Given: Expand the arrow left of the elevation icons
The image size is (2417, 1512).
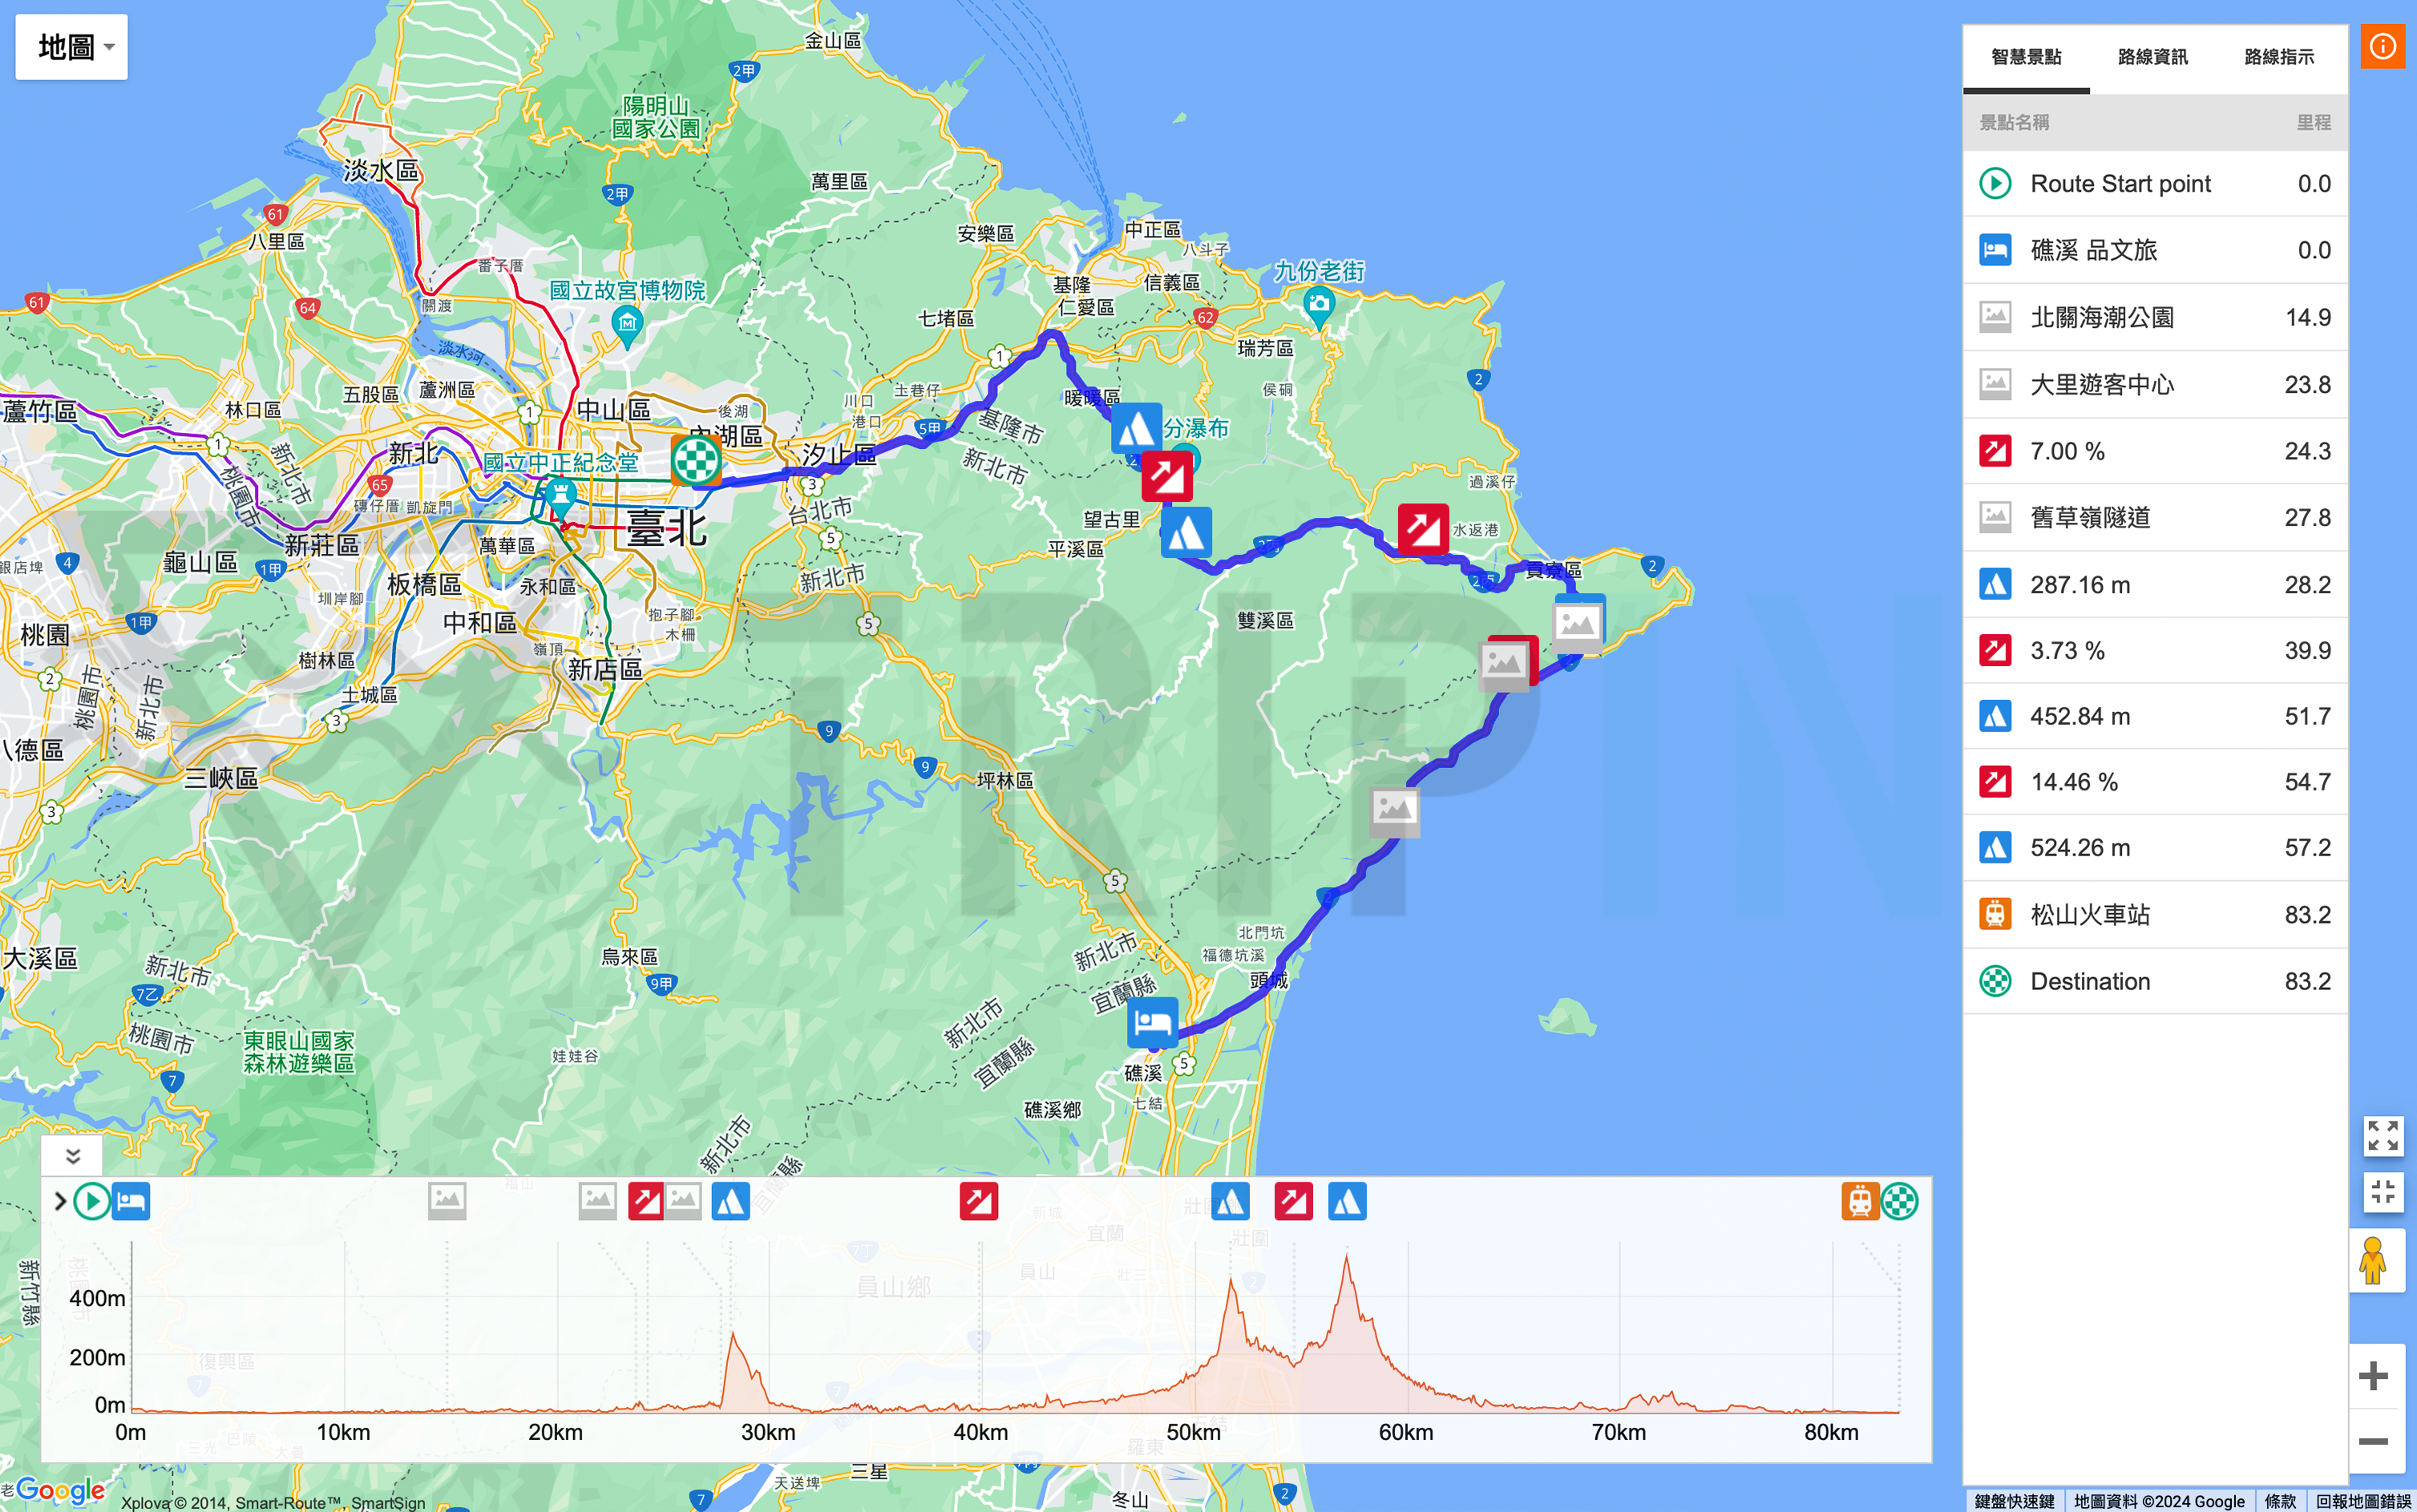Looking at the screenshot, I should [60, 1201].
